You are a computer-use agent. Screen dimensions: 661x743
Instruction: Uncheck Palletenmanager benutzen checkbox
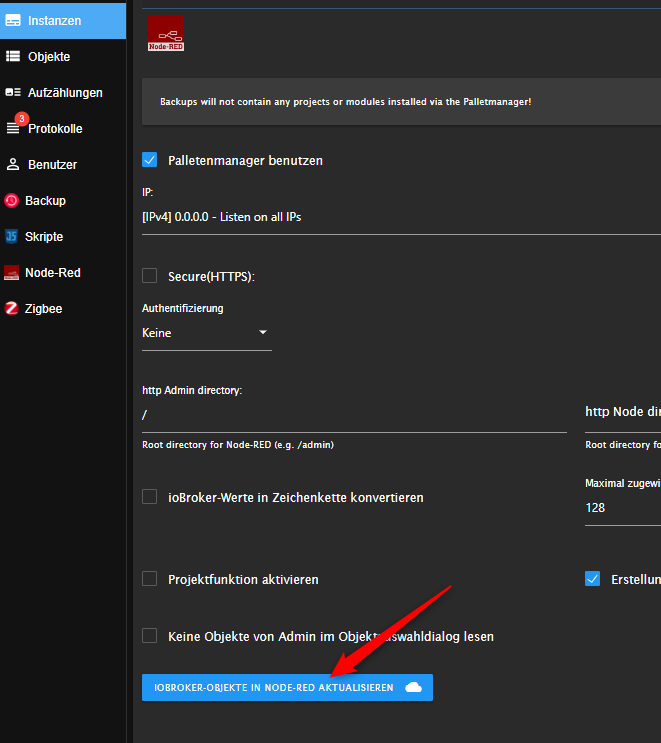[x=150, y=160]
